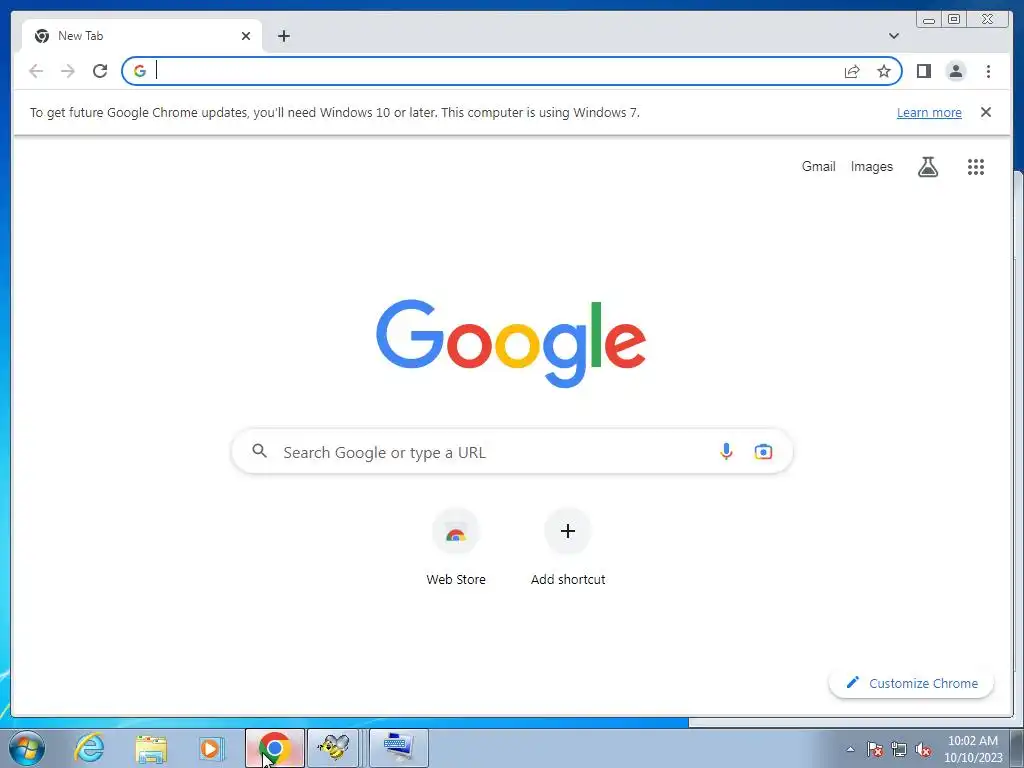The width and height of the screenshot is (1024, 768).
Task: Open the clock showing 10:02 AM
Action: tap(973, 749)
